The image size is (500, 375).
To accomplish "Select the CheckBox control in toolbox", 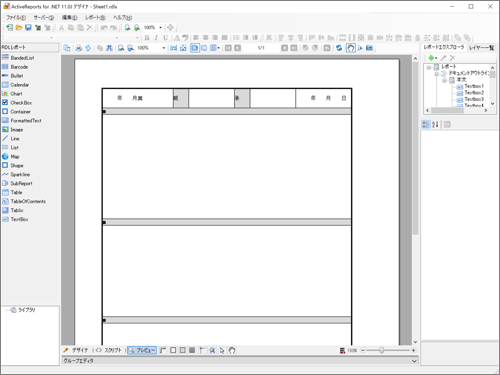I will pos(17,103).
